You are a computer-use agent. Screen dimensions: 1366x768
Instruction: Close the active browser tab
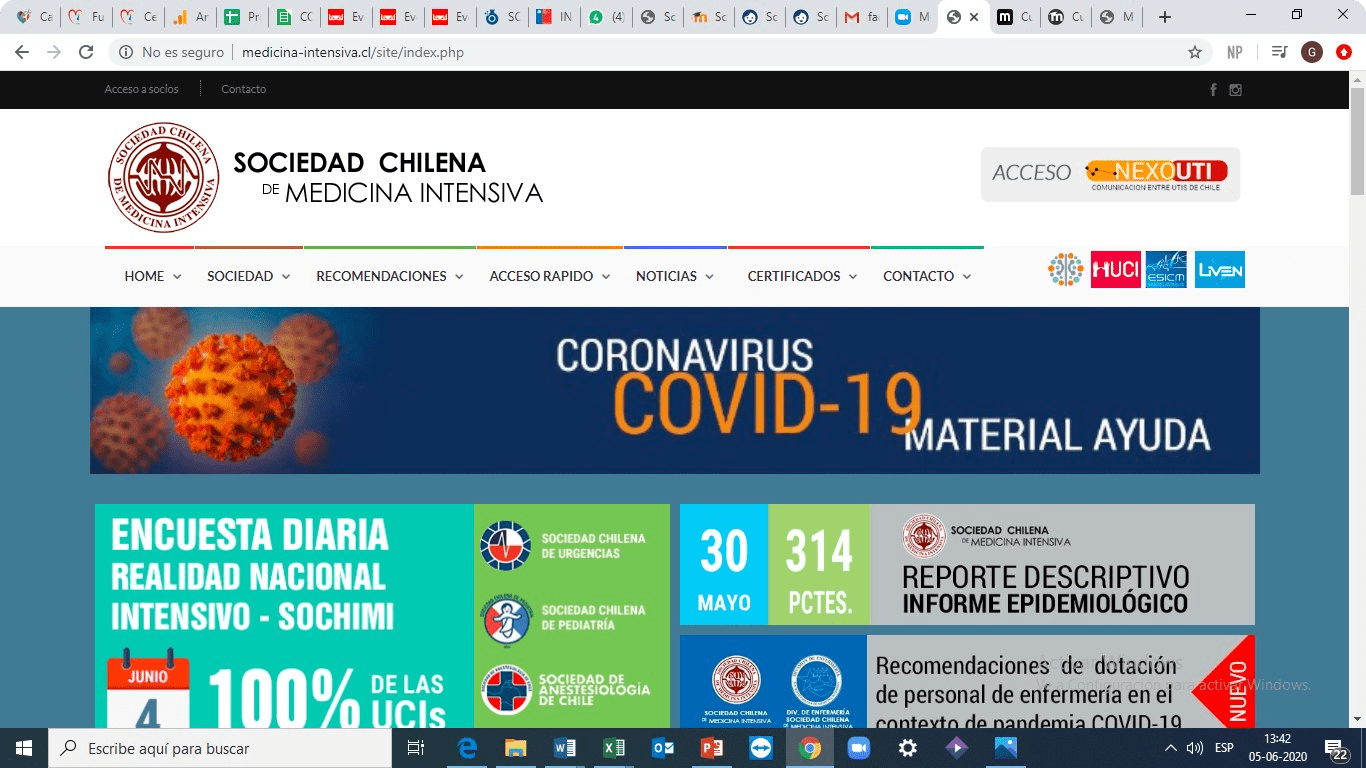click(974, 17)
